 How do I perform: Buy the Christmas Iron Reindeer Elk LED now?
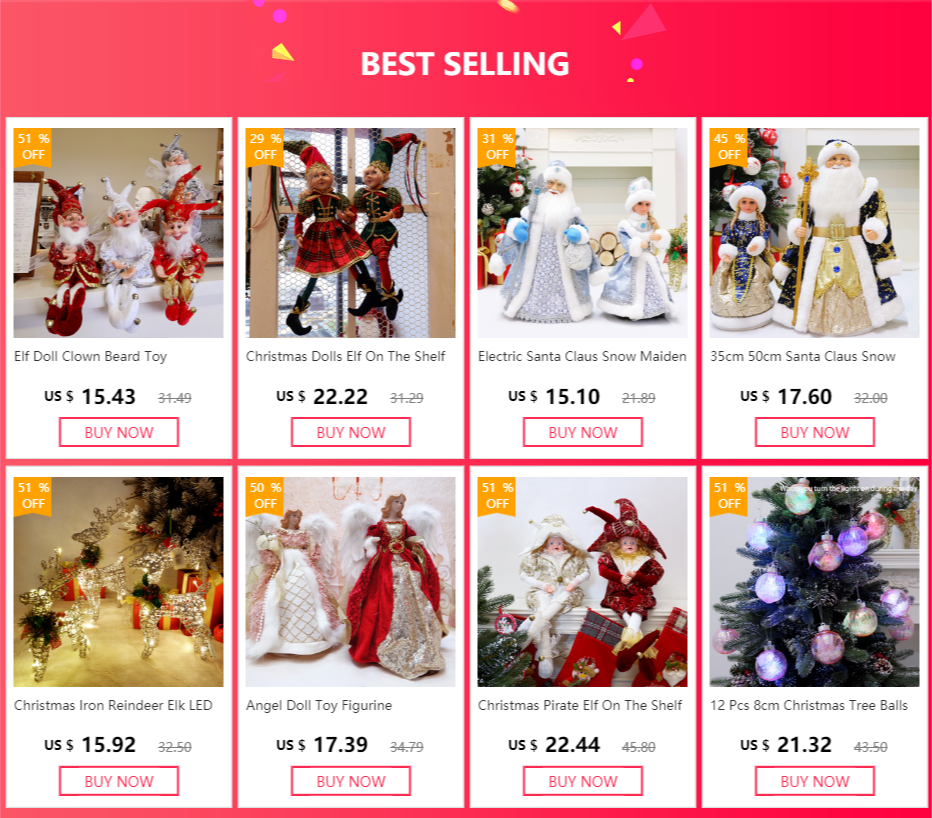119,781
